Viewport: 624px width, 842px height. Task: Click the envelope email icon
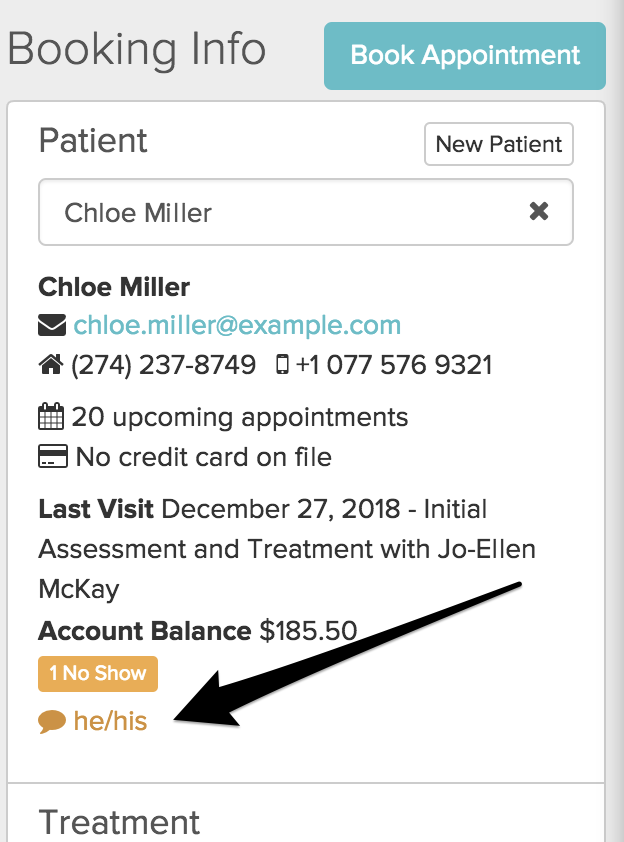pos(52,326)
